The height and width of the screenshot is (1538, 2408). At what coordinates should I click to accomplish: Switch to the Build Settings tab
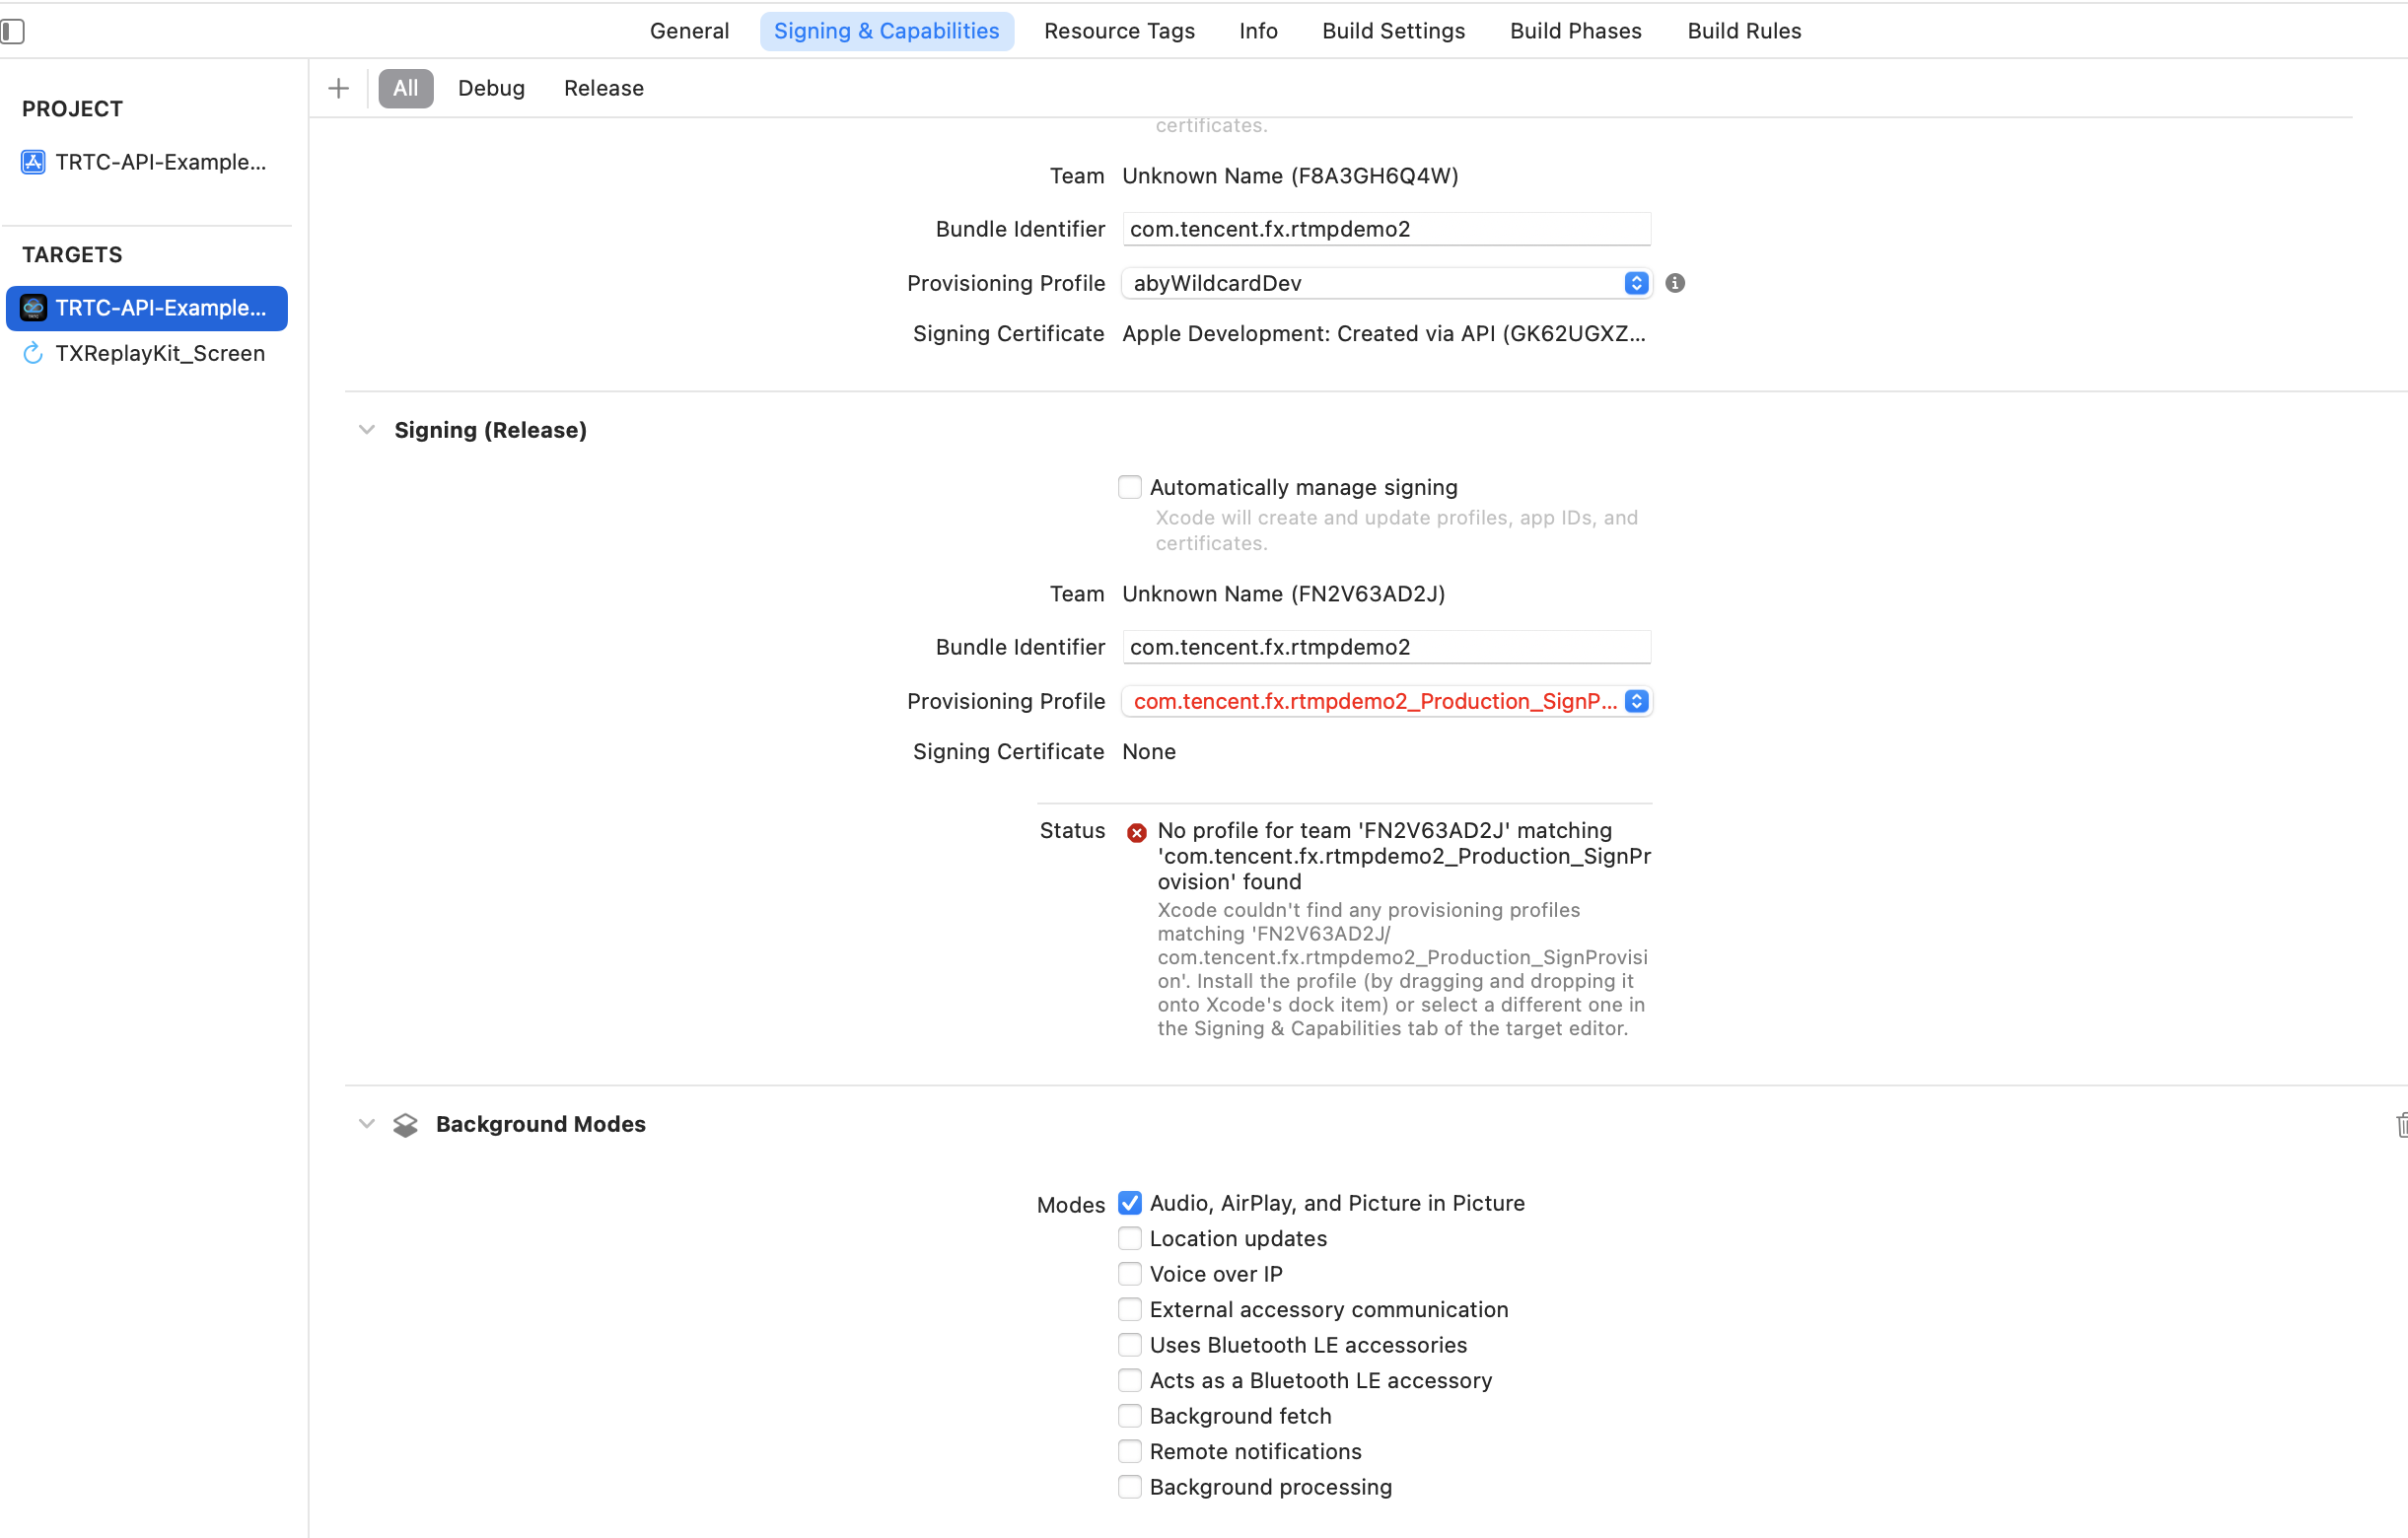point(1393,31)
